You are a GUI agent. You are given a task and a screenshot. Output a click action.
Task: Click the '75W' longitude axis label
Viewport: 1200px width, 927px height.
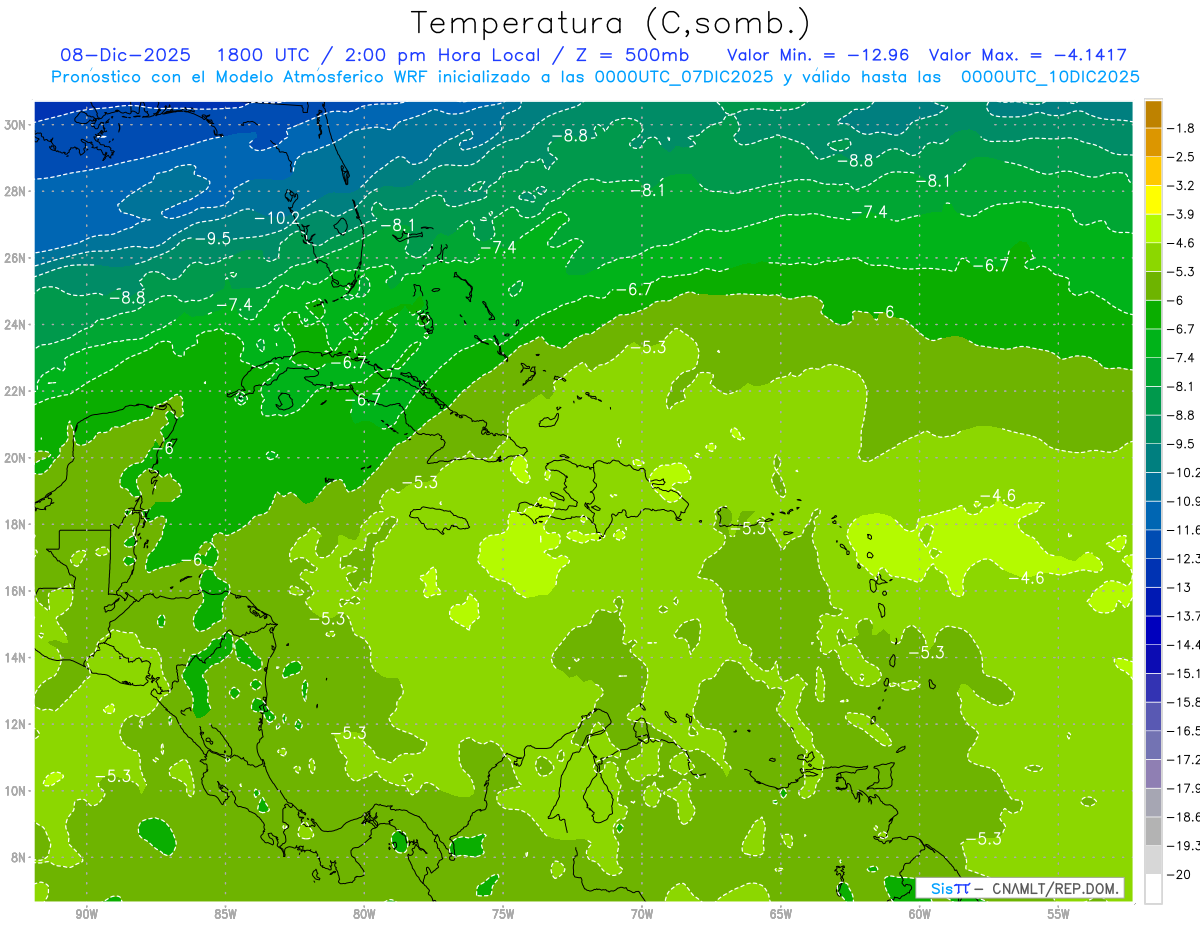(503, 914)
